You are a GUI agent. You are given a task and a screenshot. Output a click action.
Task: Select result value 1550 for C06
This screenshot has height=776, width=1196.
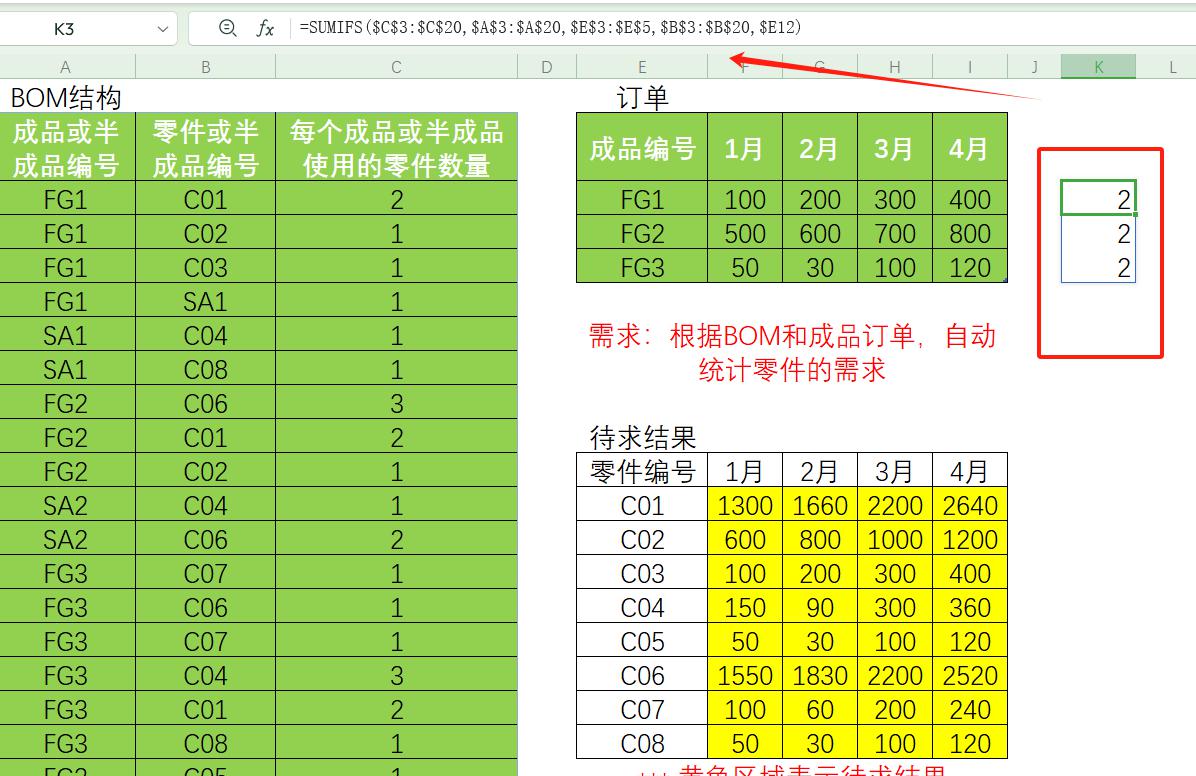[x=744, y=675]
